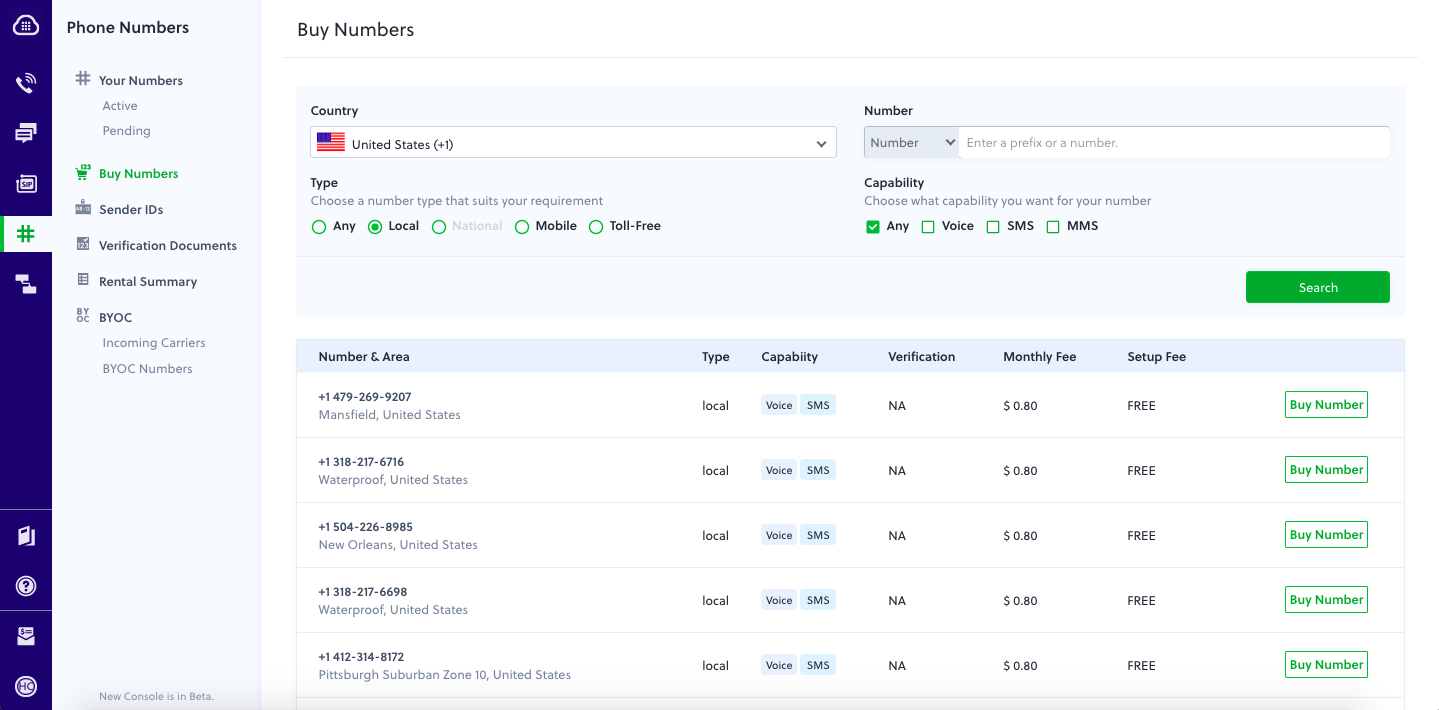Tick the Voice capability checkbox
This screenshot has width=1439, height=710.
[x=928, y=227]
